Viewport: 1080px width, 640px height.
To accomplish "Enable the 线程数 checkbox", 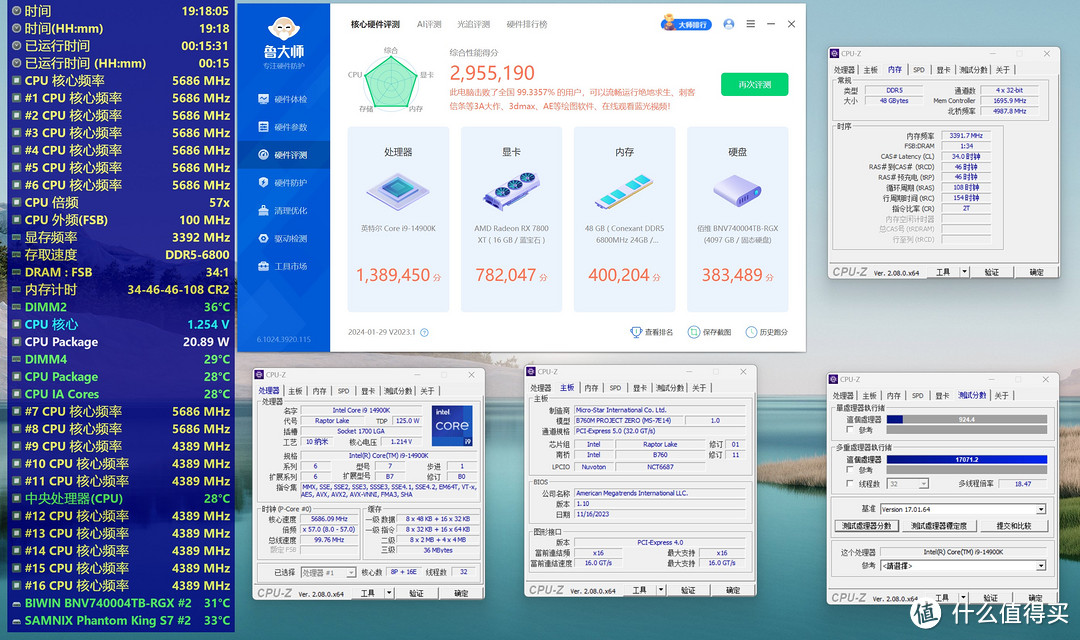I will tap(850, 484).
